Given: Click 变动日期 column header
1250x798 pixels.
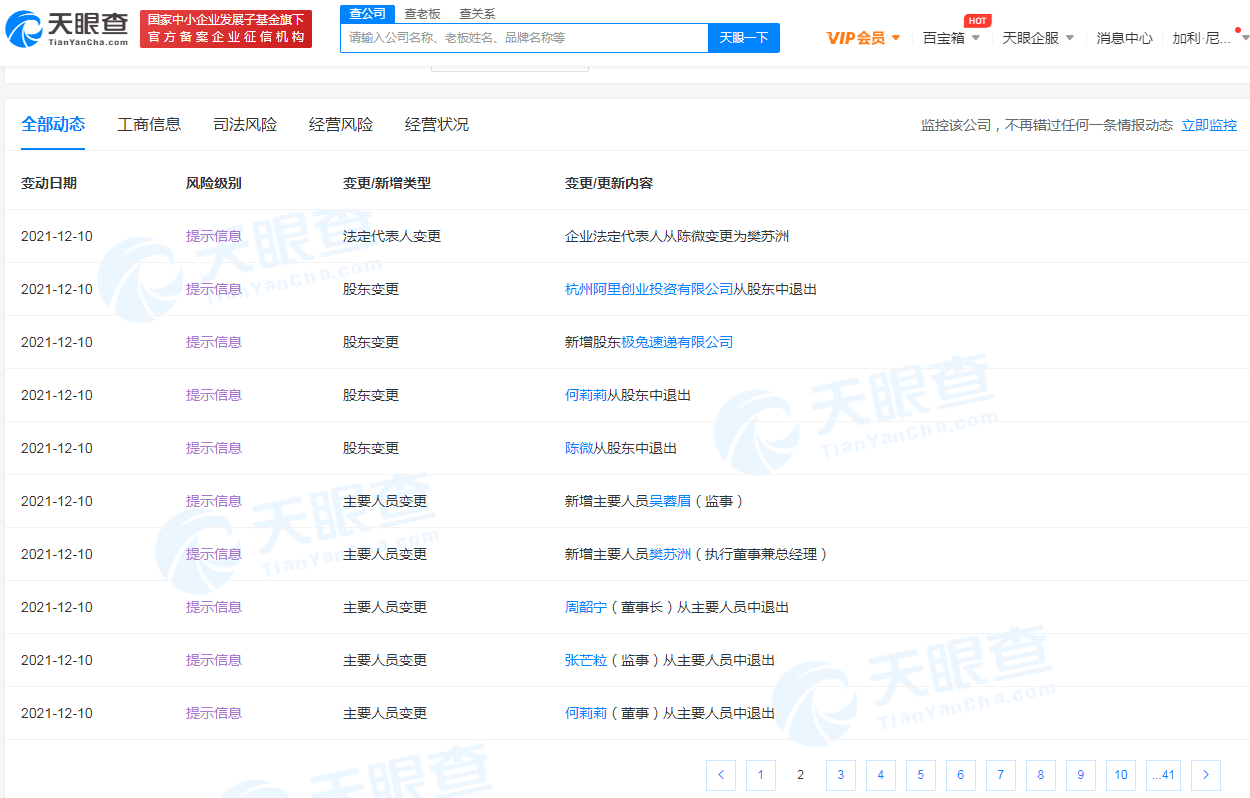Looking at the screenshot, I should click(x=49, y=183).
